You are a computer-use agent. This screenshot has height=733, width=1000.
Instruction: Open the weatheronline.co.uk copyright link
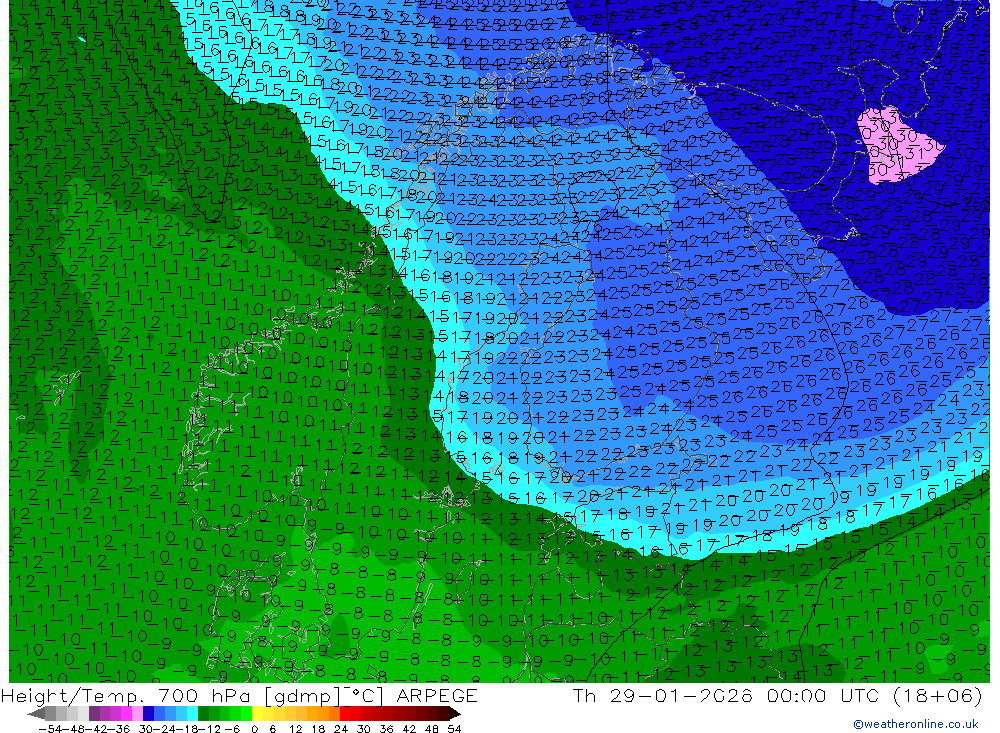pos(916,724)
